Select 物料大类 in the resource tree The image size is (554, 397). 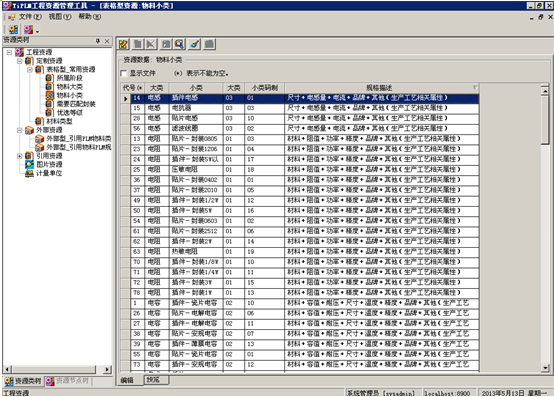[x=70, y=87]
